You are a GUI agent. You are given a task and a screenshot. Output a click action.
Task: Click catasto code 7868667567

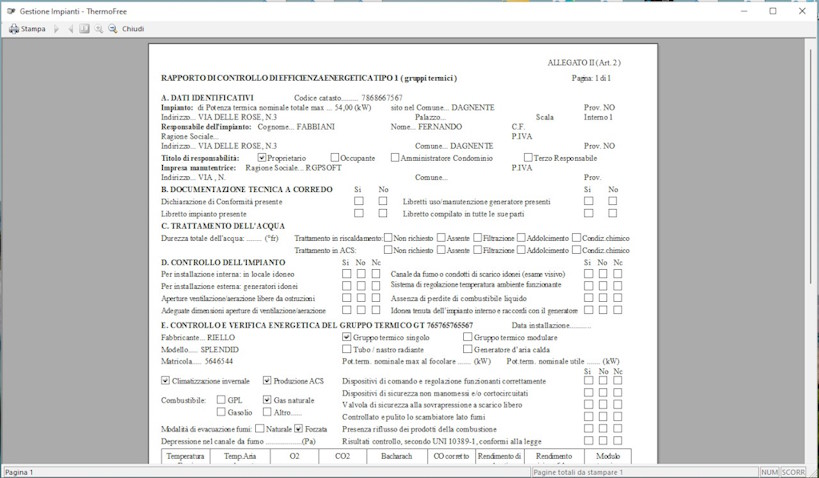(382, 98)
